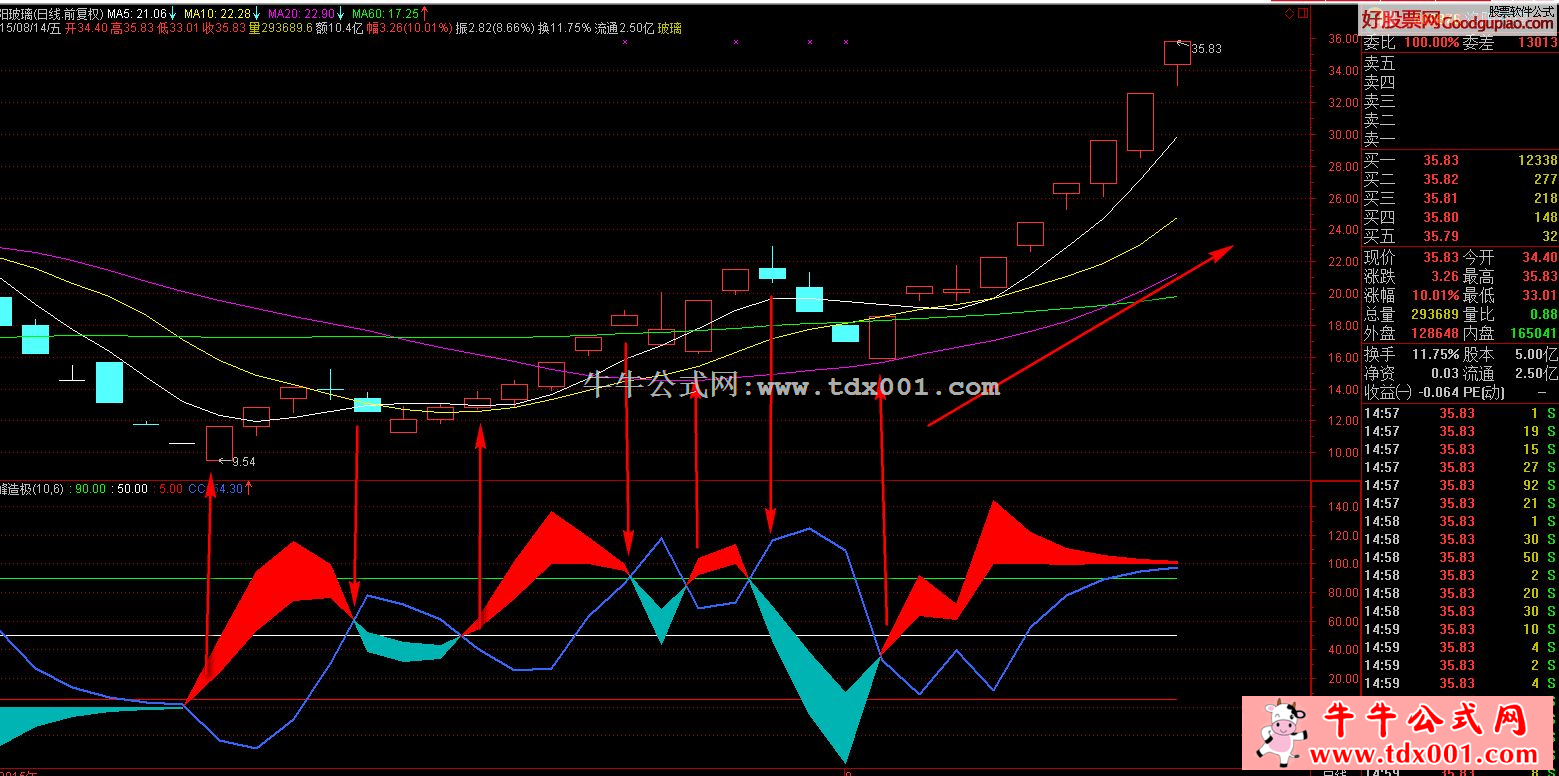Open the daily period label in stock title
Viewport: 1559px width, 776px height.
coord(68,14)
